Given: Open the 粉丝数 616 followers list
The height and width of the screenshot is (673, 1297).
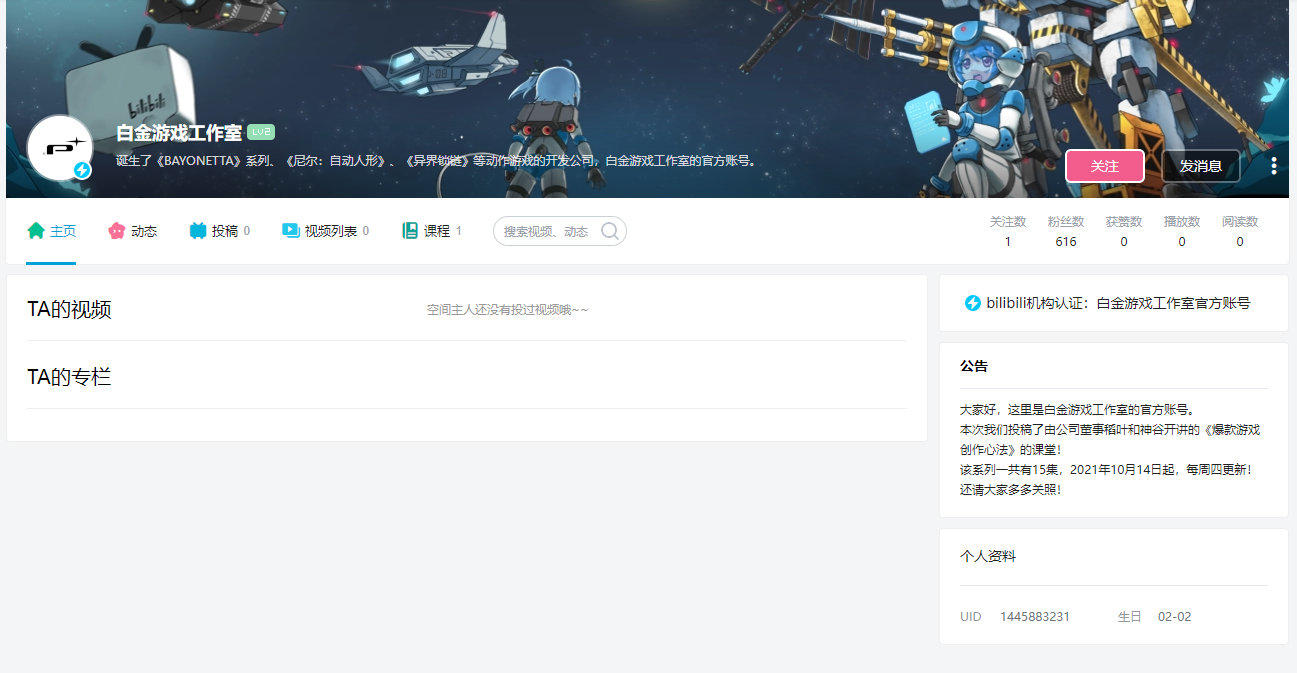Looking at the screenshot, I should pos(1066,231).
